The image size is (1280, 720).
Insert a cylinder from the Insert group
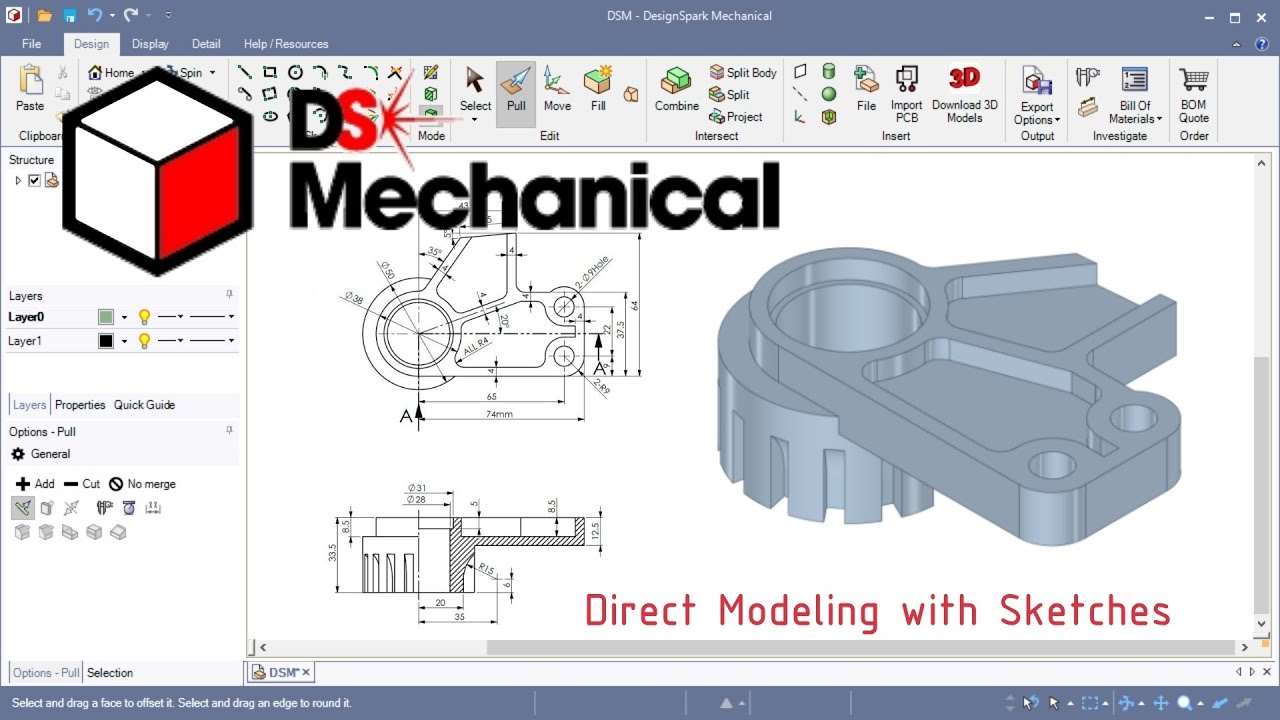pos(829,72)
